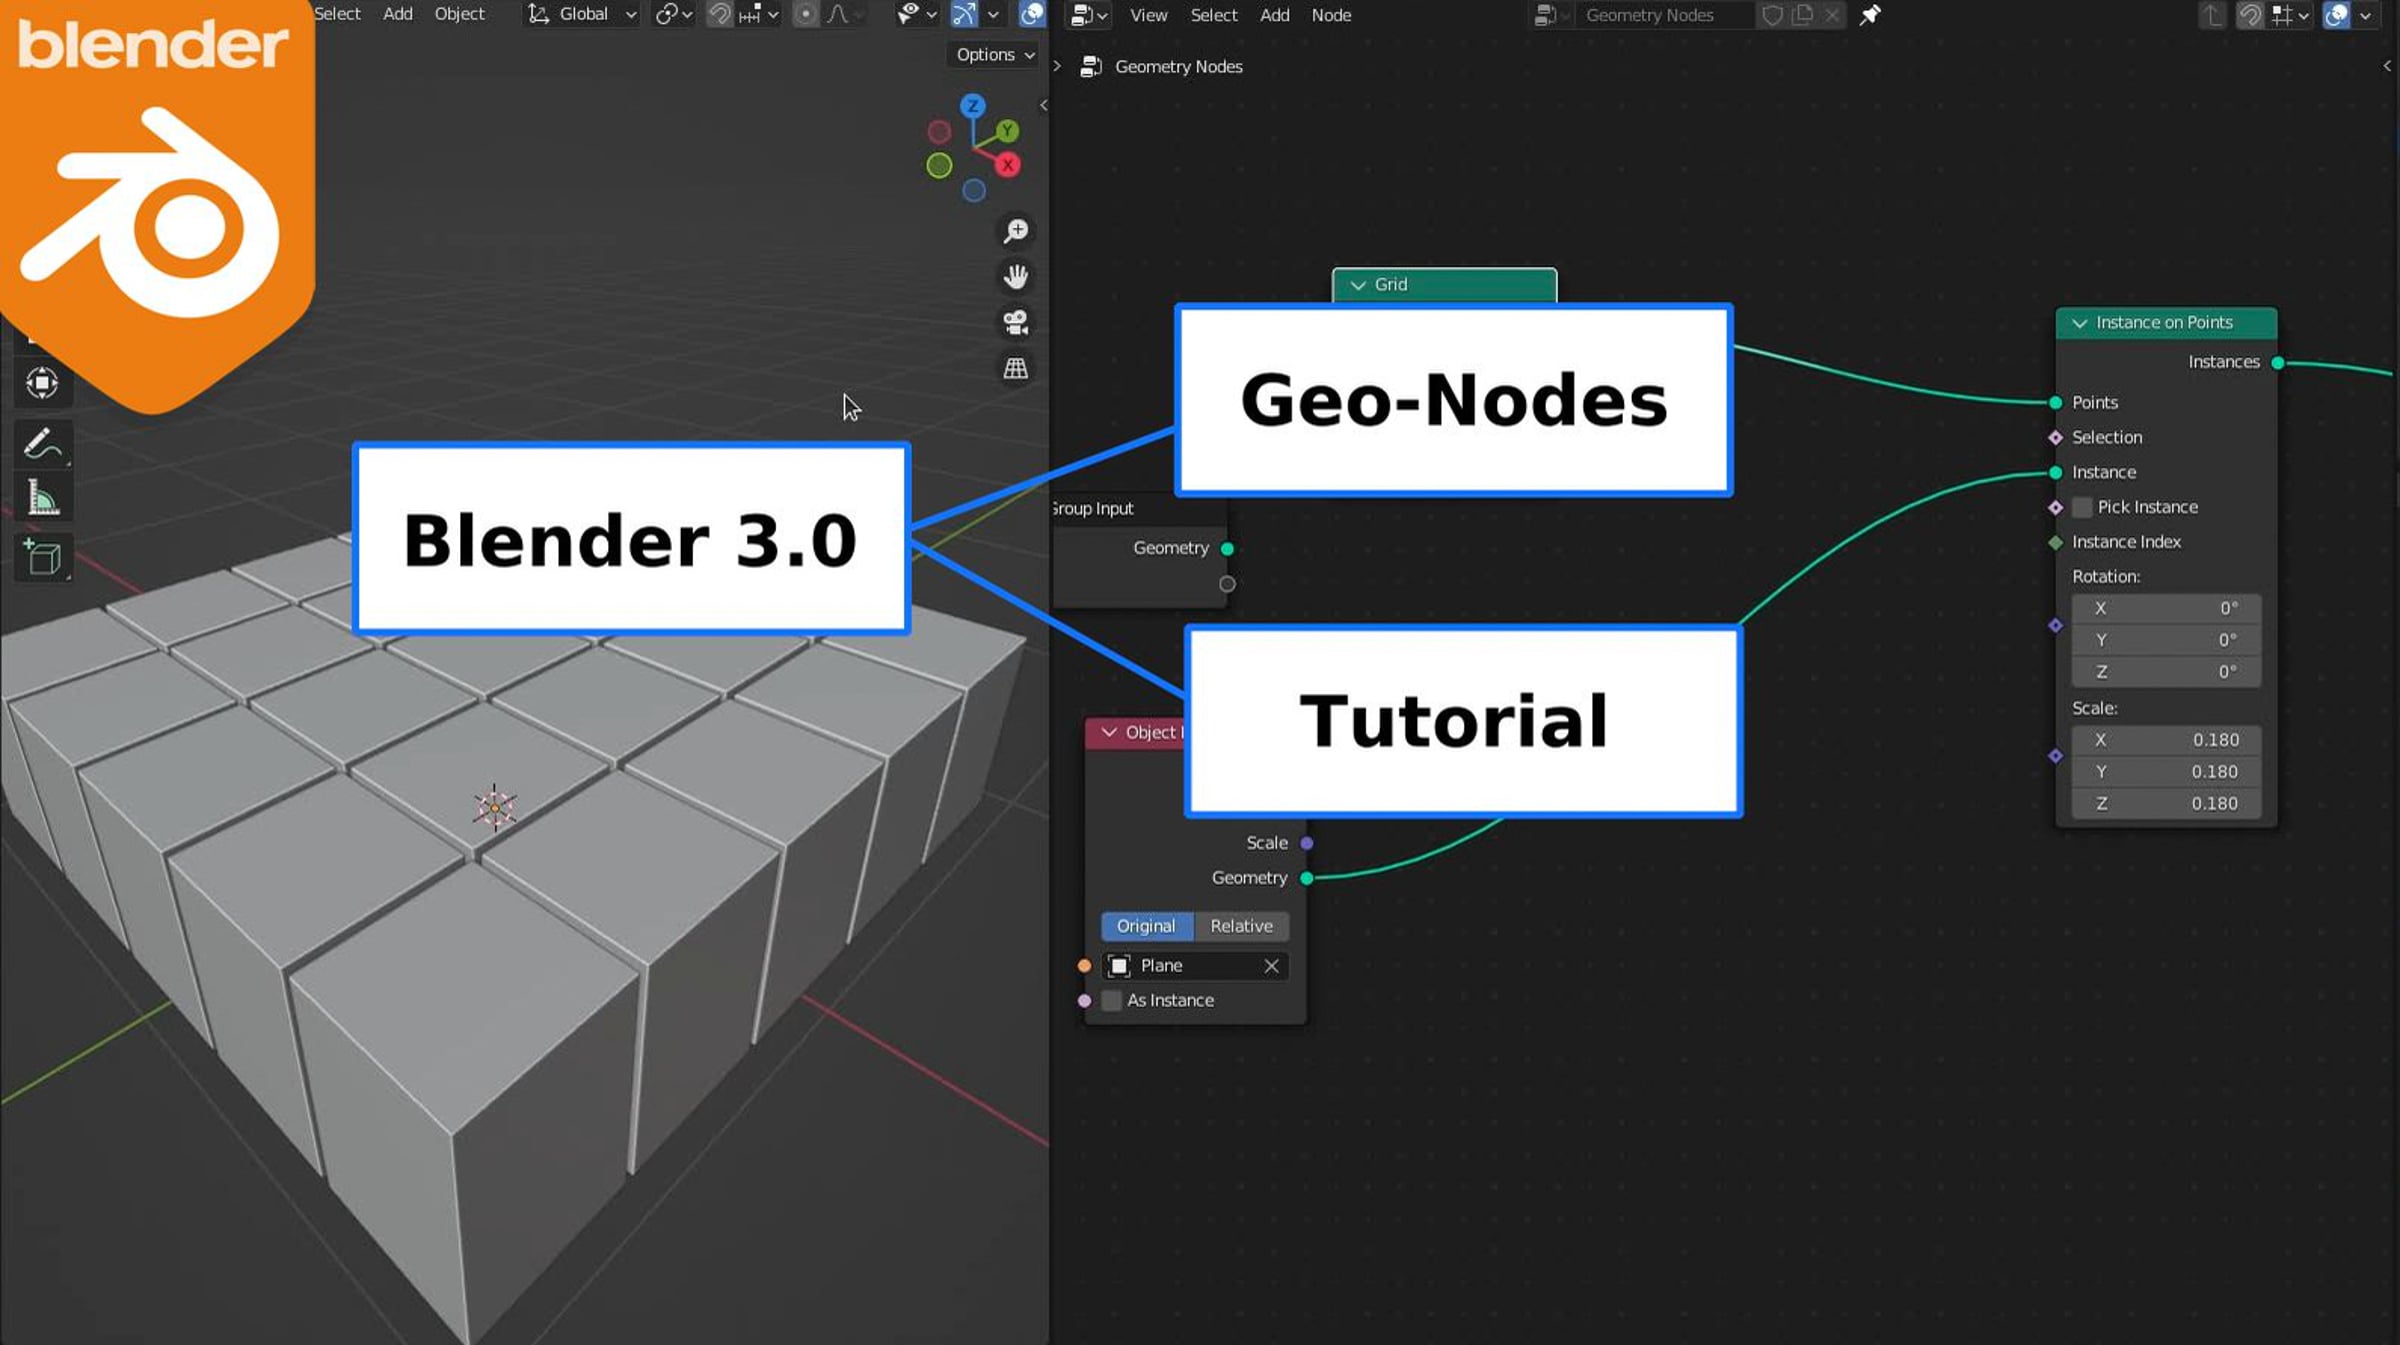Collapse the Instance on Points node
This screenshot has width=2400, height=1345.
pyautogui.click(x=2080, y=323)
